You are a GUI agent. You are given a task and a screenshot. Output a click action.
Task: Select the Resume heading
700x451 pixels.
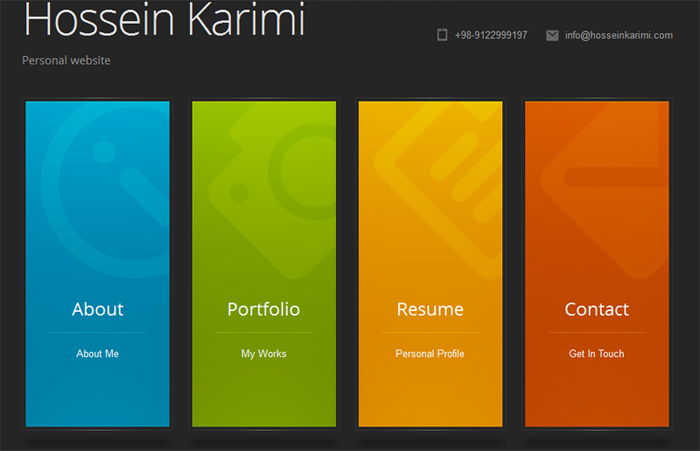click(430, 309)
